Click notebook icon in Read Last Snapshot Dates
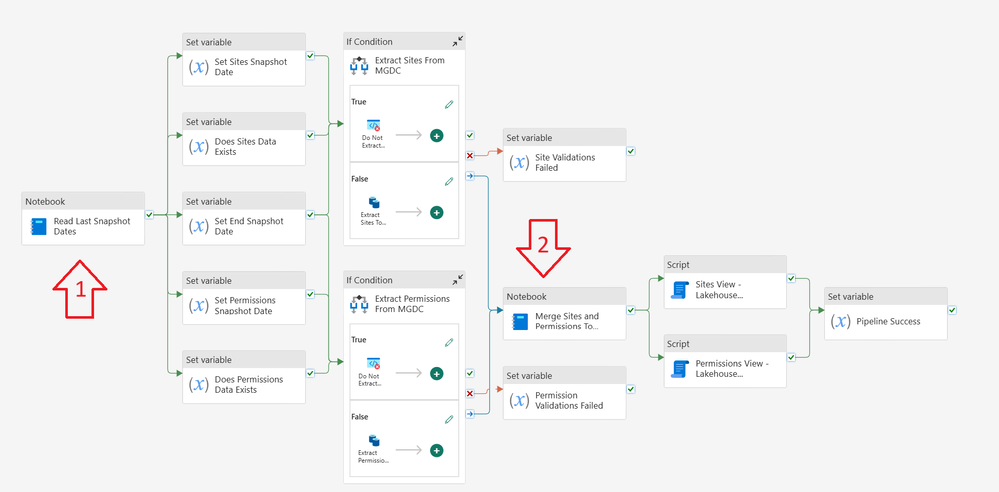Screen dimensions: 999x492 pos(39,226)
